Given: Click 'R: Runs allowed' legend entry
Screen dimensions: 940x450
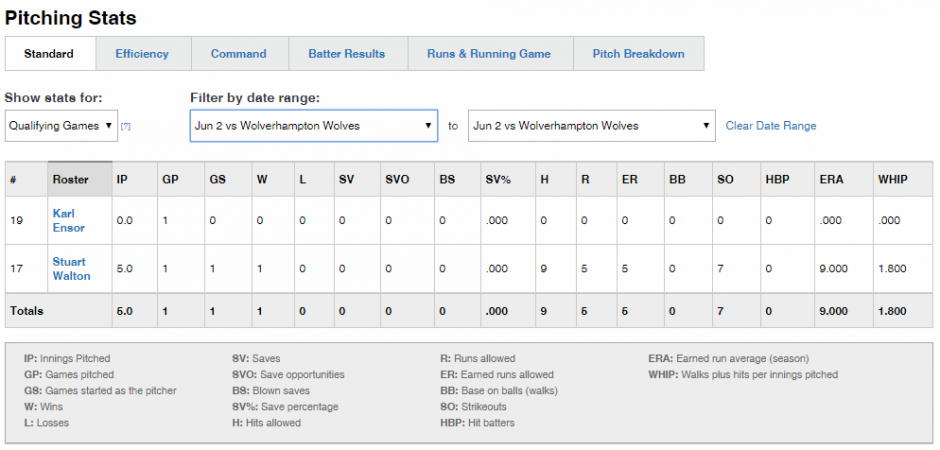Looking at the screenshot, I should [477, 359].
